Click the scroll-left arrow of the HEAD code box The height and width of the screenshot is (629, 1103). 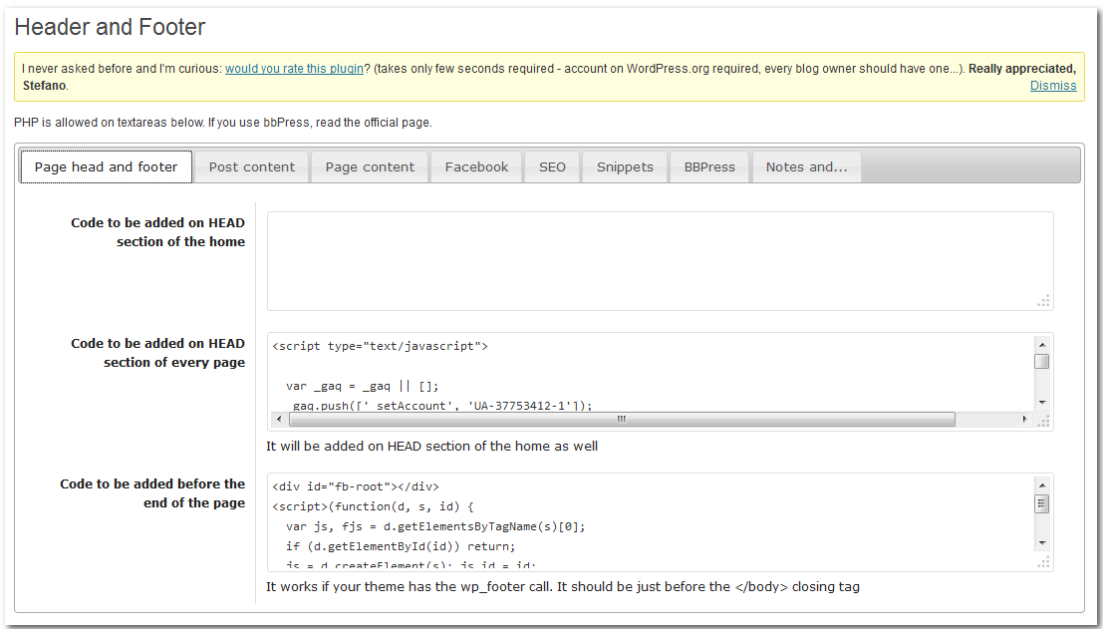(x=278, y=419)
